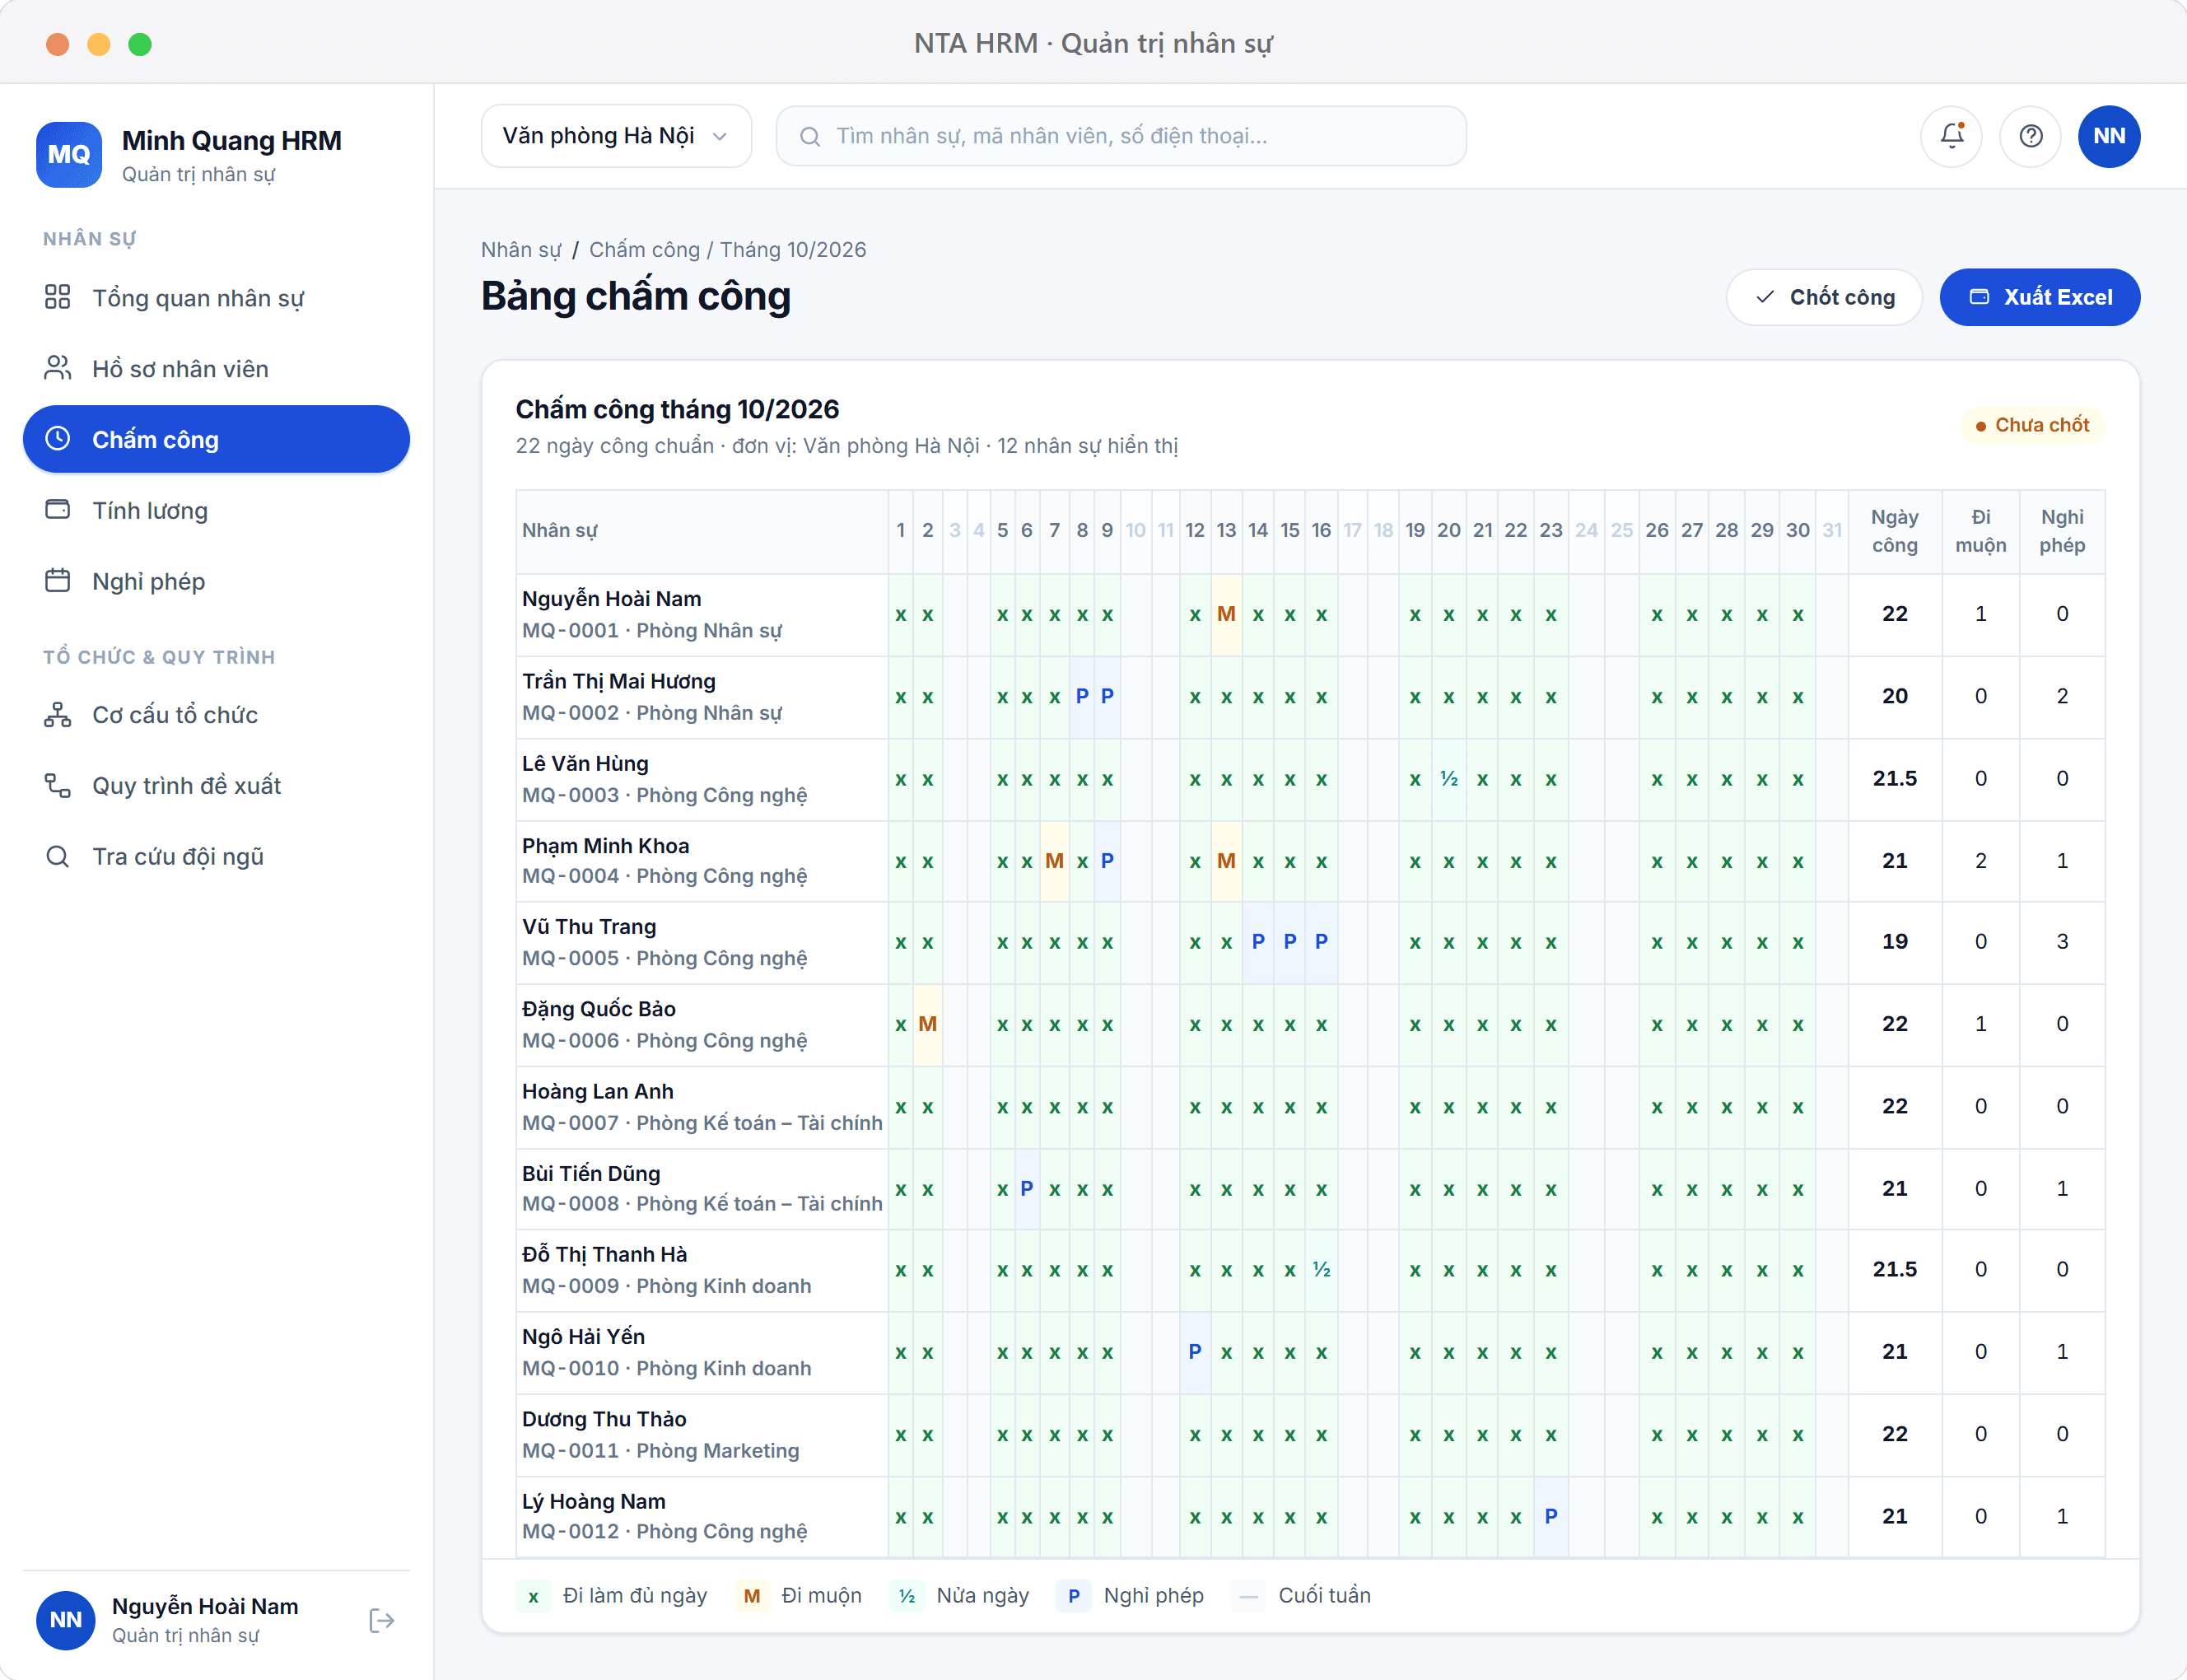Go to Quy trình đề xuất
Viewport: 2187px width, 1680px height.
tap(216, 786)
